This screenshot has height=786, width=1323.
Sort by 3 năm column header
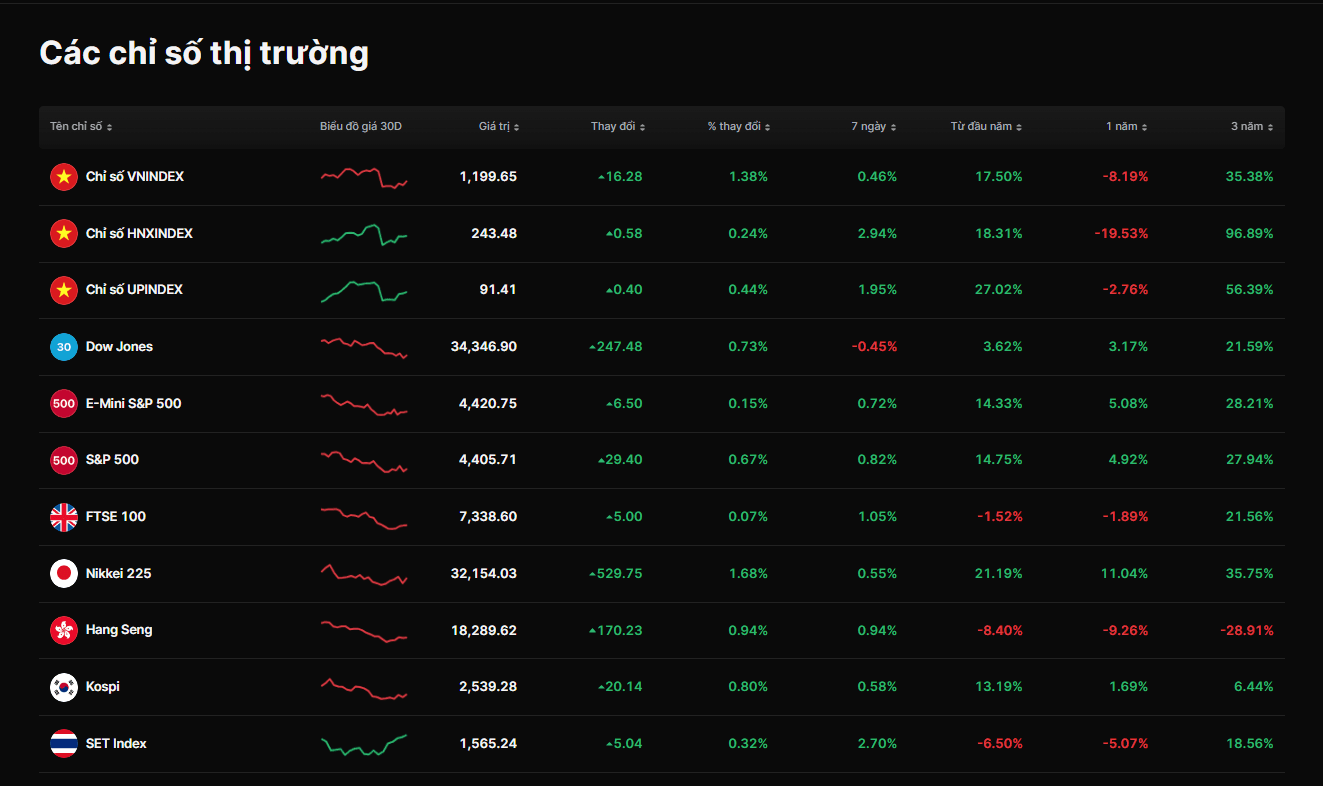point(1251,127)
